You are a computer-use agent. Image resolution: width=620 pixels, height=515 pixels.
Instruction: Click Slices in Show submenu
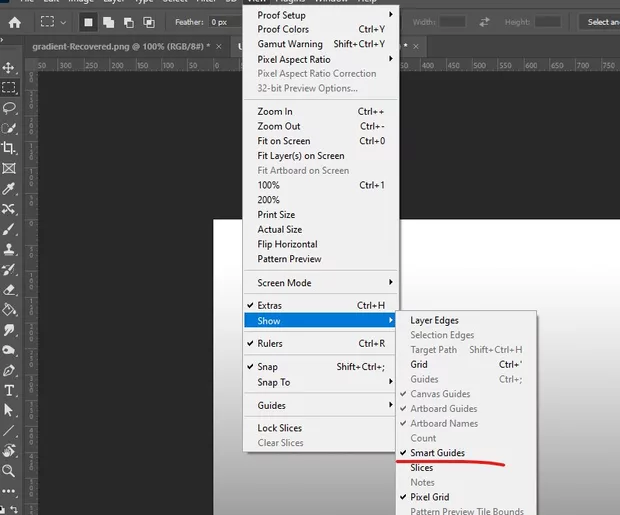pos(466,468)
